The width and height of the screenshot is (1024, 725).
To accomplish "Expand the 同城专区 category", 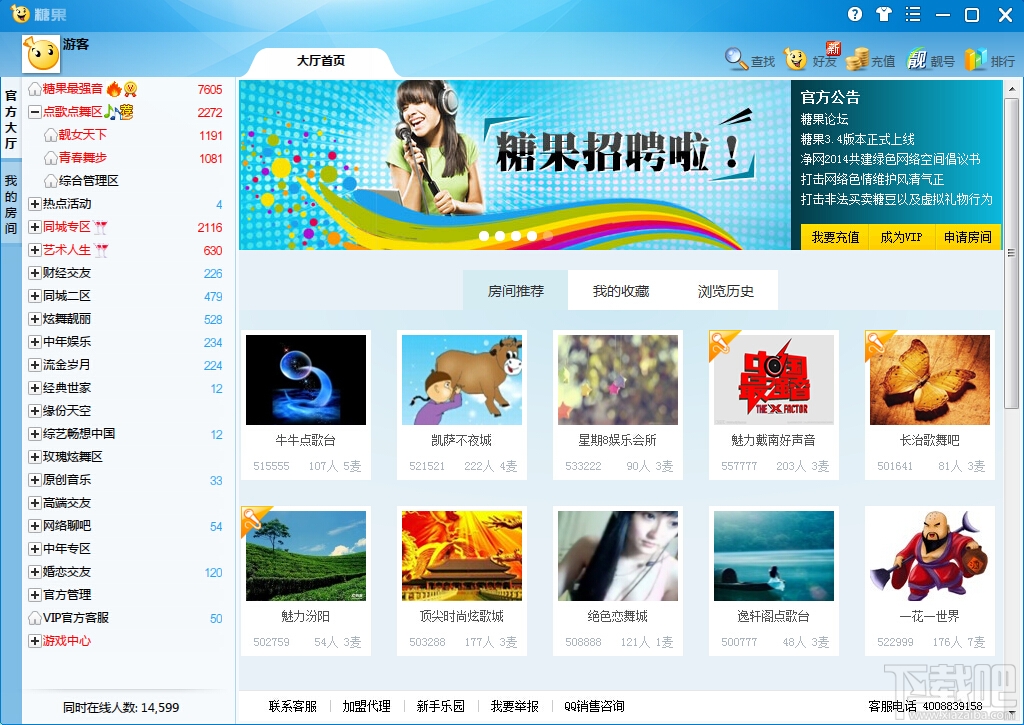I will pos(35,227).
